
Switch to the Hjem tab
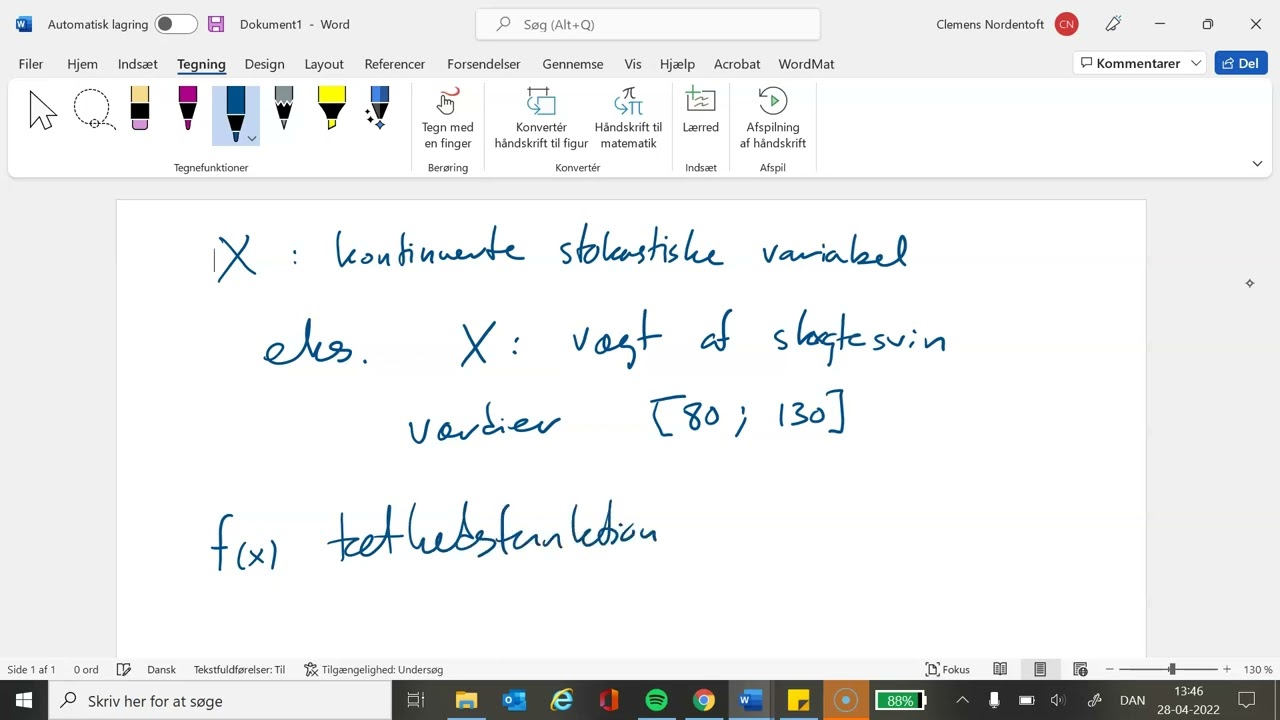tap(82, 64)
